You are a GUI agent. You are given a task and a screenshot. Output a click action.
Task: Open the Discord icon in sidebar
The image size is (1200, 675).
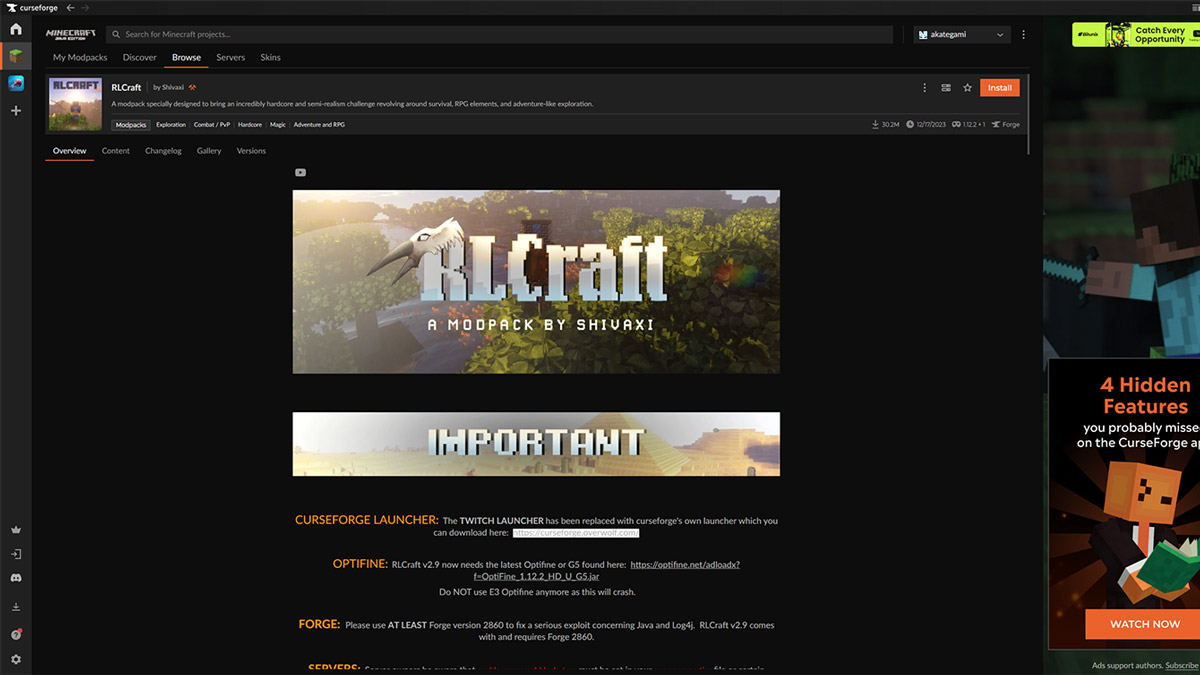pos(15,578)
